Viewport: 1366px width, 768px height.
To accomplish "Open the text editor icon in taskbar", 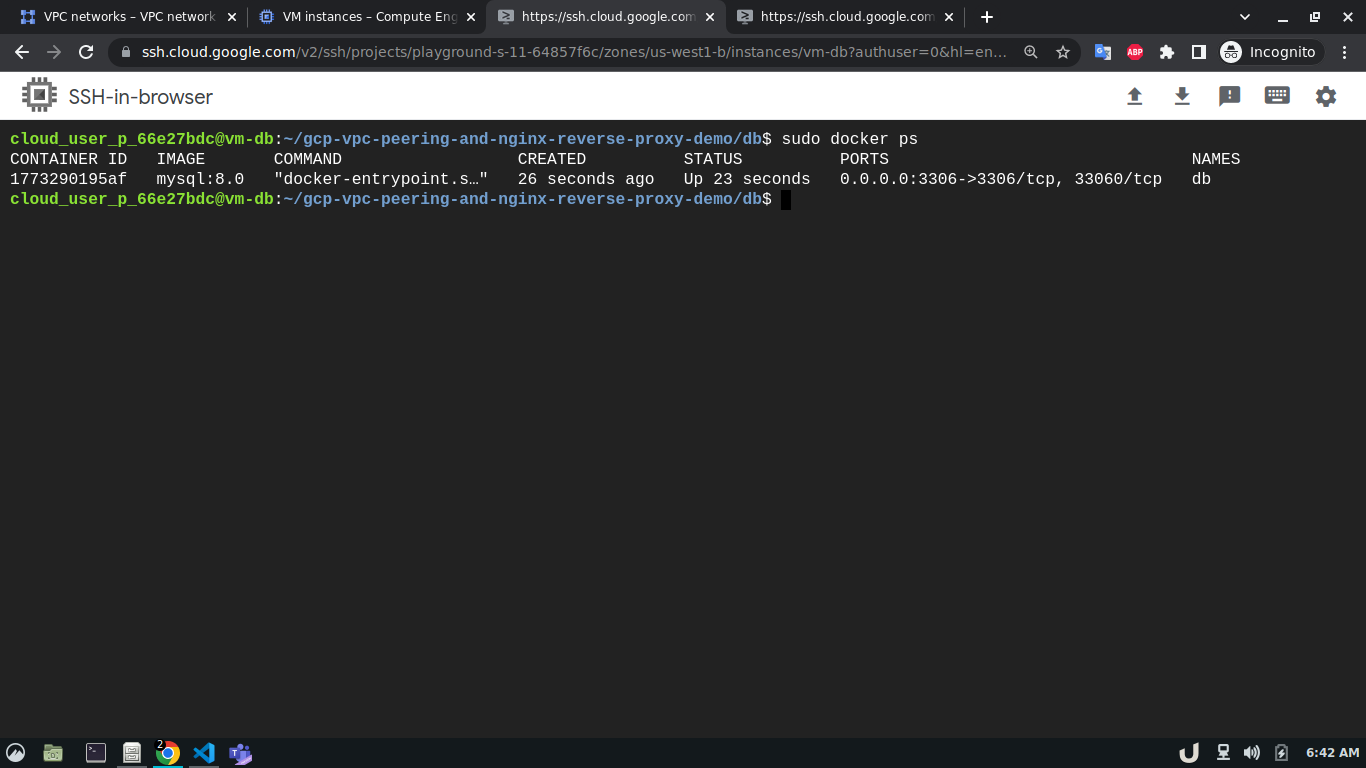I will coord(131,753).
